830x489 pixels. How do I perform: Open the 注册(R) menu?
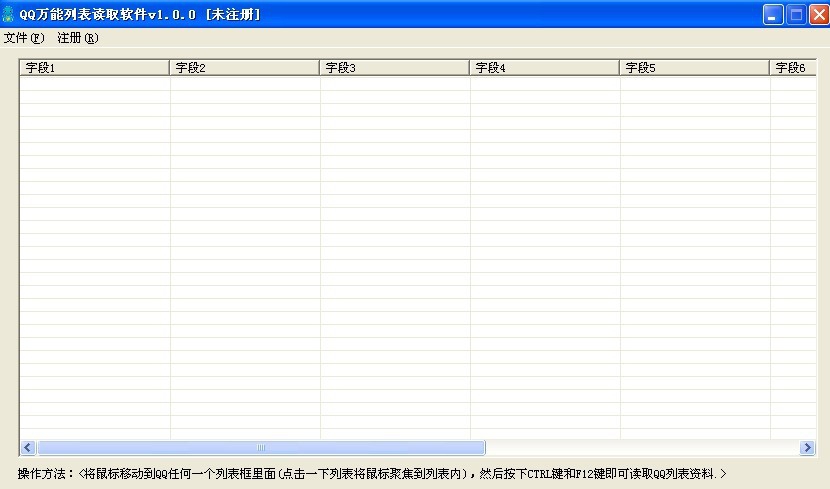77,38
